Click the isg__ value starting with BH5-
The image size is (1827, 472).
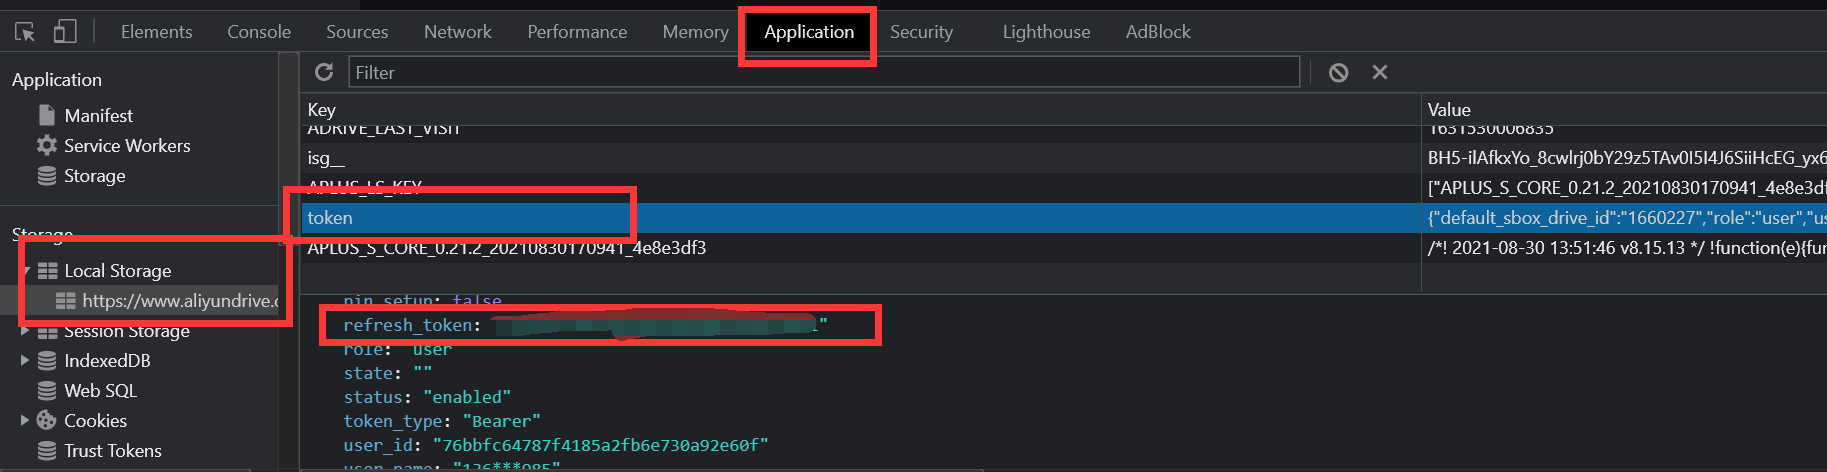coord(1624,158)
